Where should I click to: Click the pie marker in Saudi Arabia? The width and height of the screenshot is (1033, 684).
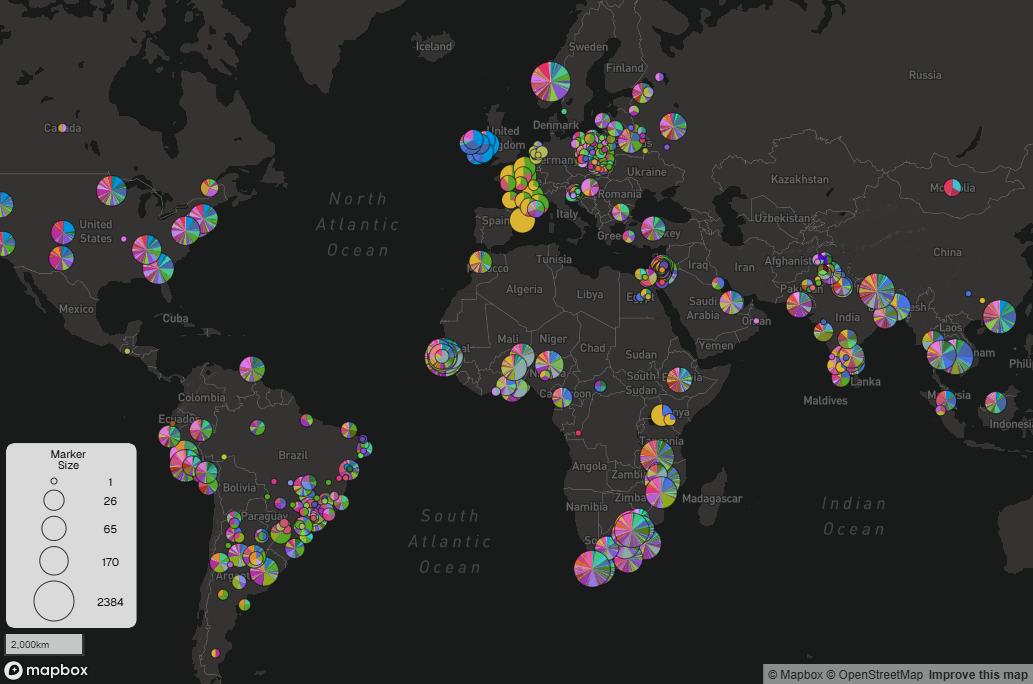(731, 302)
